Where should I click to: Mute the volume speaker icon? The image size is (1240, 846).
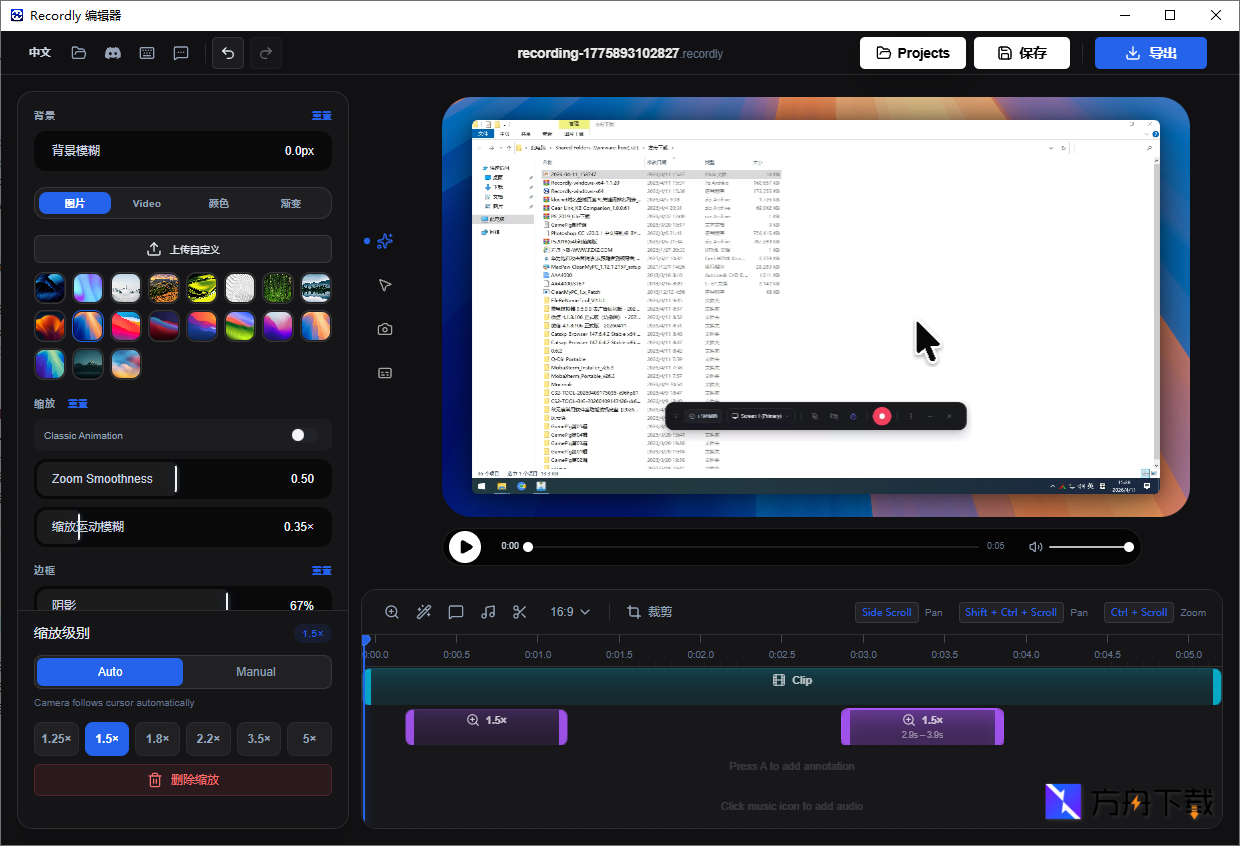(x=1036, y=547)
